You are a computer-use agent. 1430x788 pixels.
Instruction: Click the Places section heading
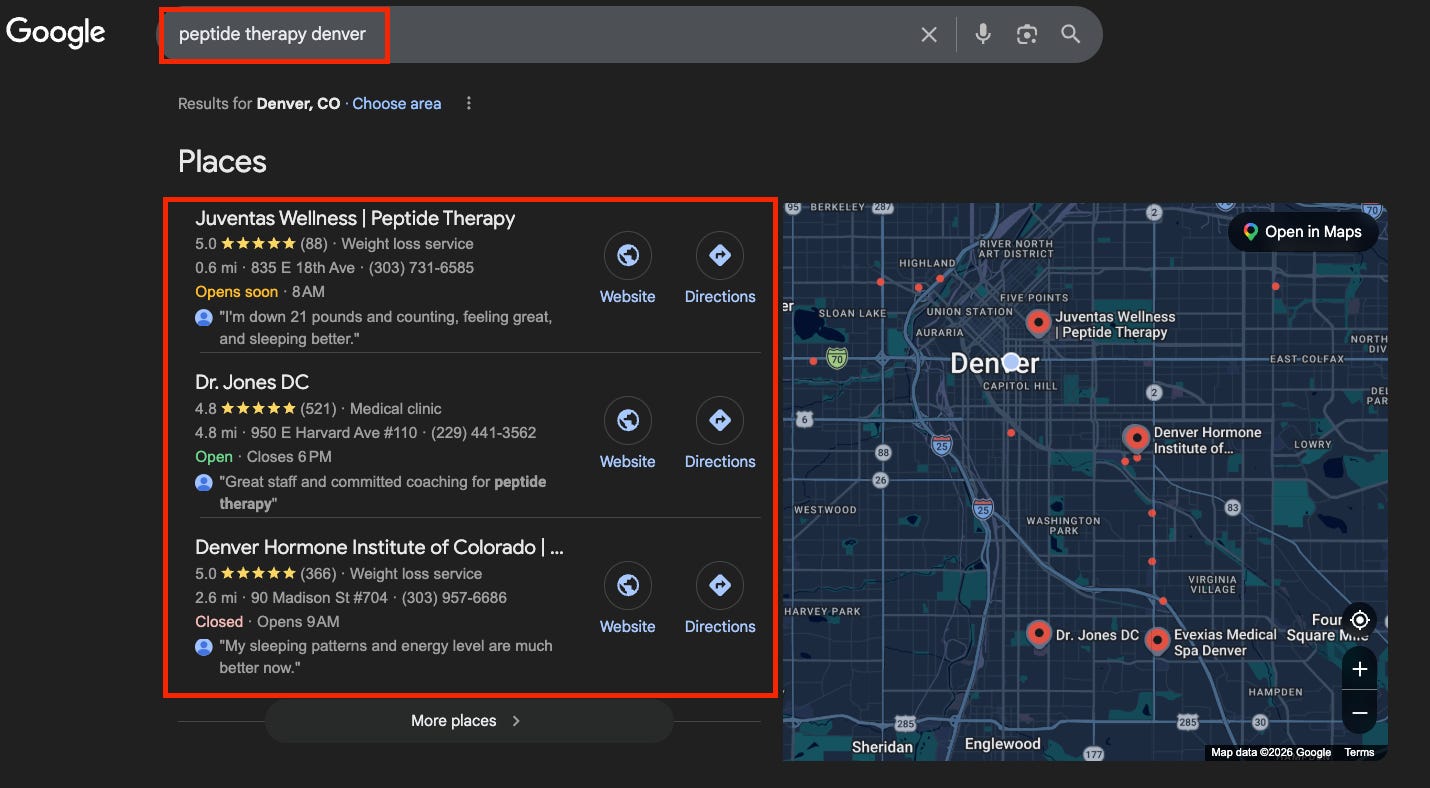pyautogui.click(x=222, y=162)
